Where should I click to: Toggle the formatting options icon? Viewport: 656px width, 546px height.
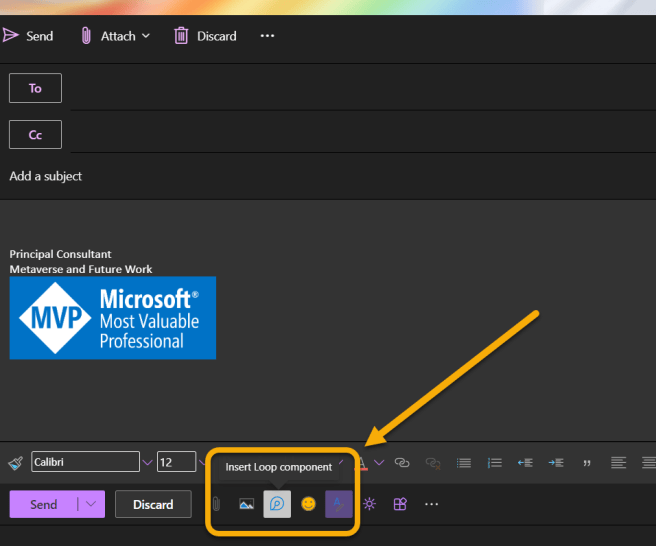coord(339,504)
